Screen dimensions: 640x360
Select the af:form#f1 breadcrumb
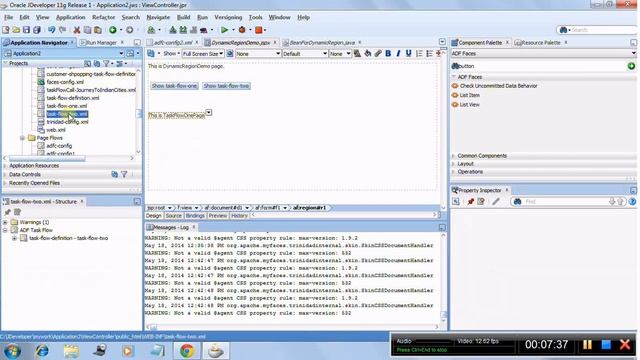click(x=268, y=208)
